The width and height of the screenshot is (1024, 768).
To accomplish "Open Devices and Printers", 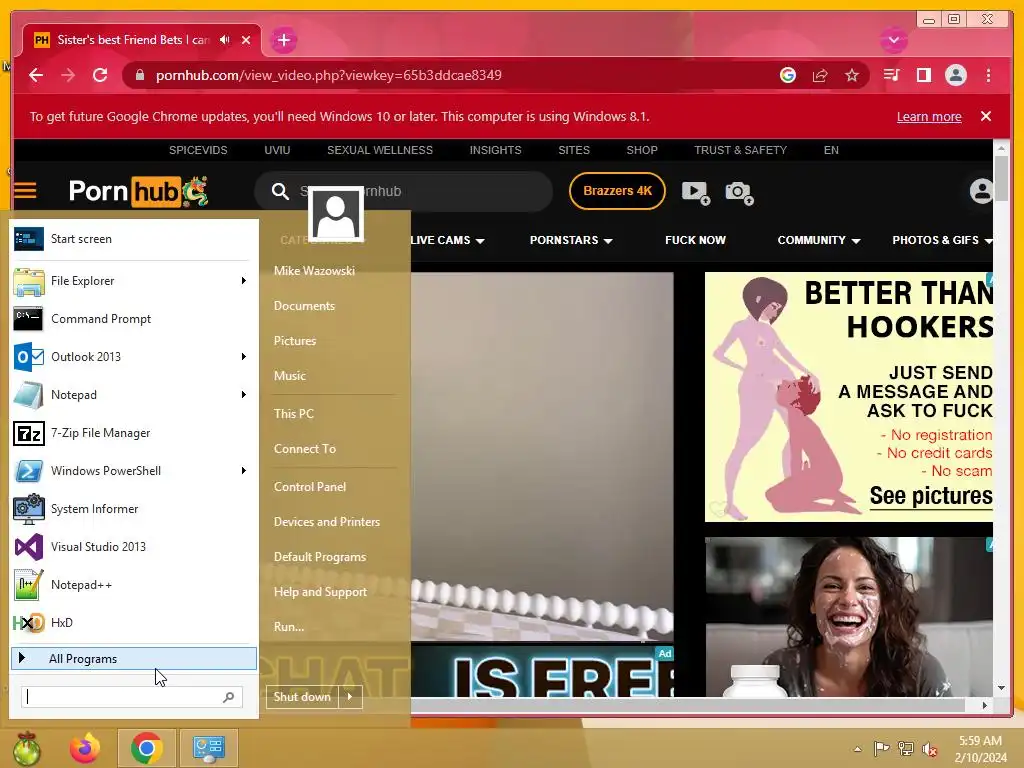I will pos(327,522).
